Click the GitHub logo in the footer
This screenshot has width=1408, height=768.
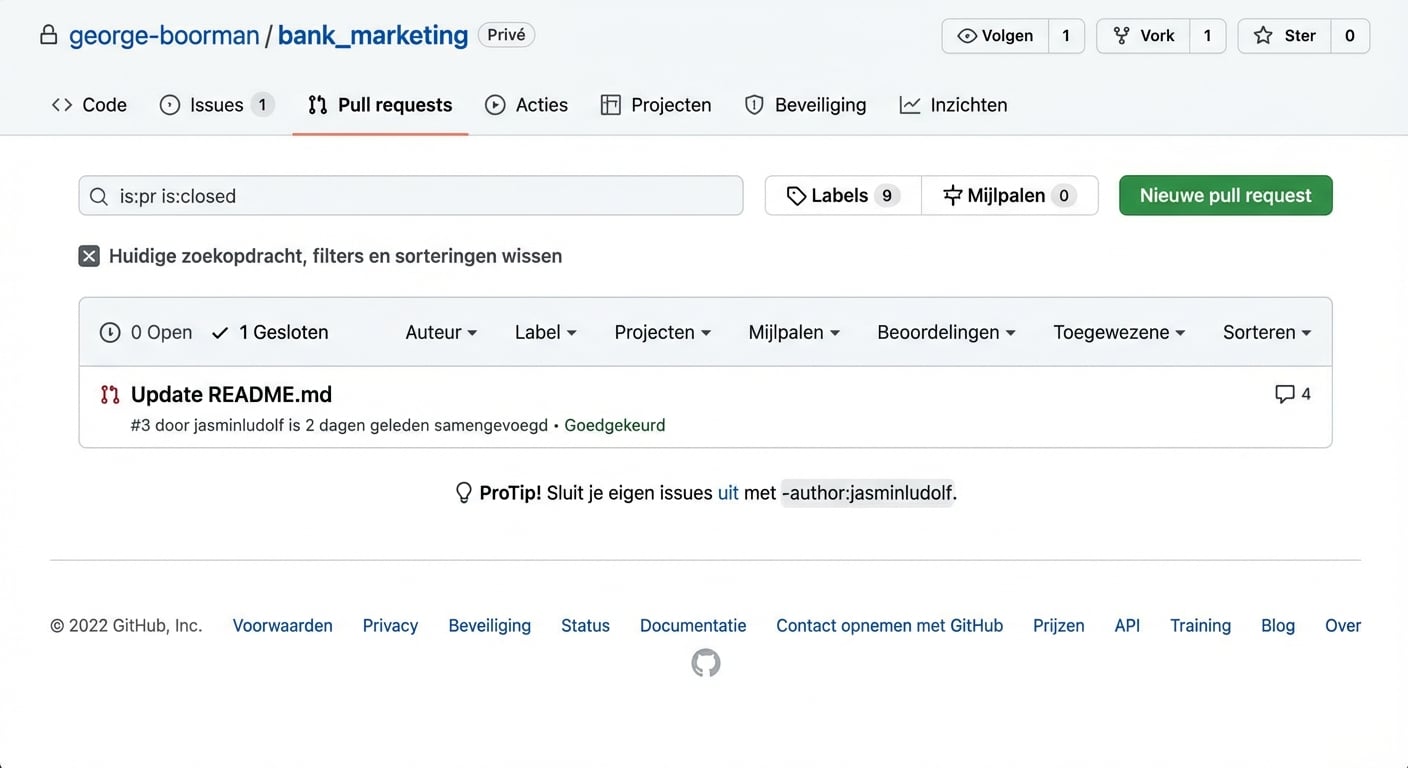705,663
